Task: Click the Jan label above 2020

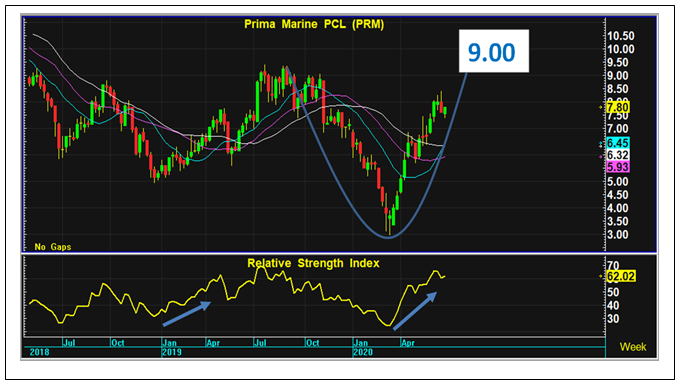Action: click(361, 343)
